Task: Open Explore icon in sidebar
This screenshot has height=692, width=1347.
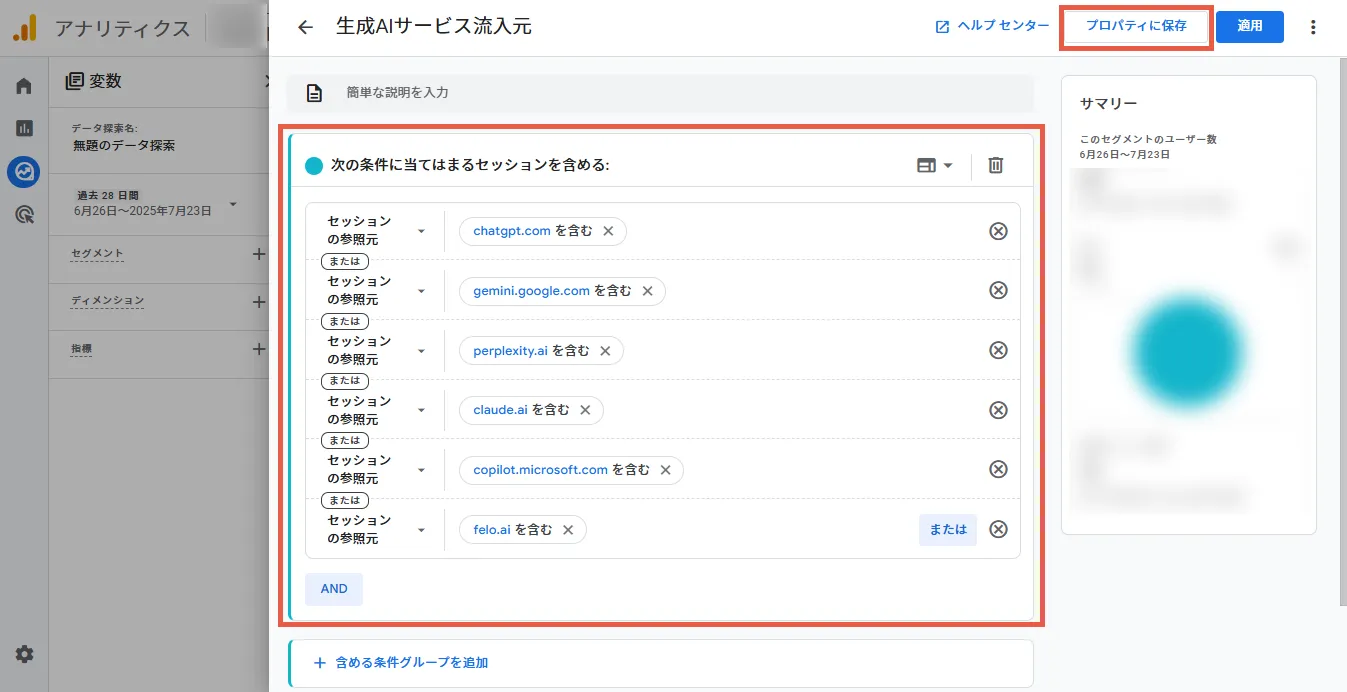Action: [x=24, y=172]
